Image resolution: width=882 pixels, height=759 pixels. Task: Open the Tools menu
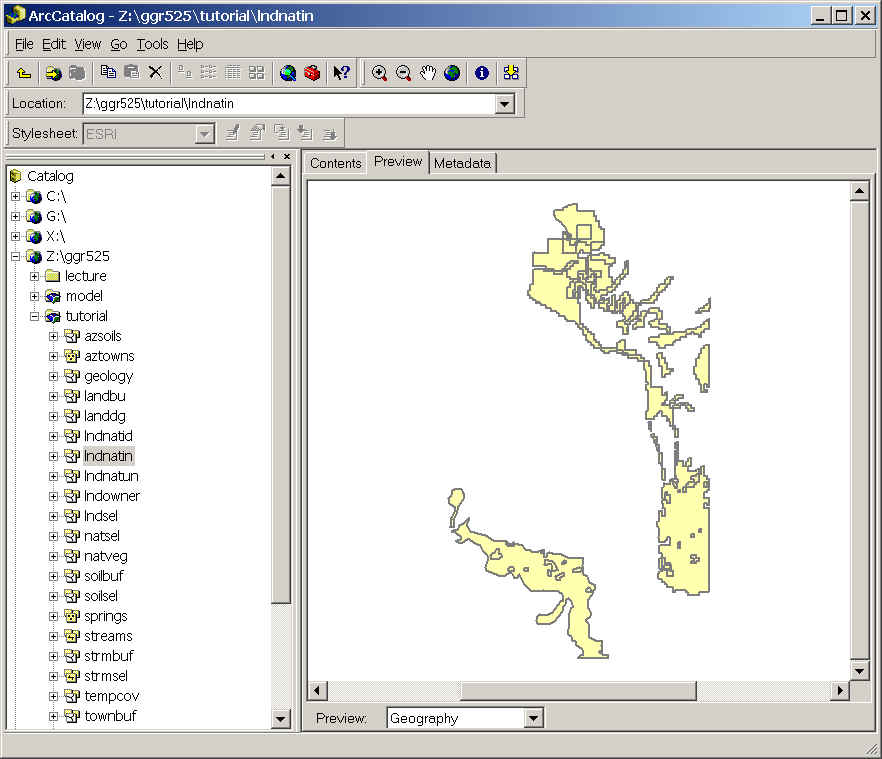point(152,44)
